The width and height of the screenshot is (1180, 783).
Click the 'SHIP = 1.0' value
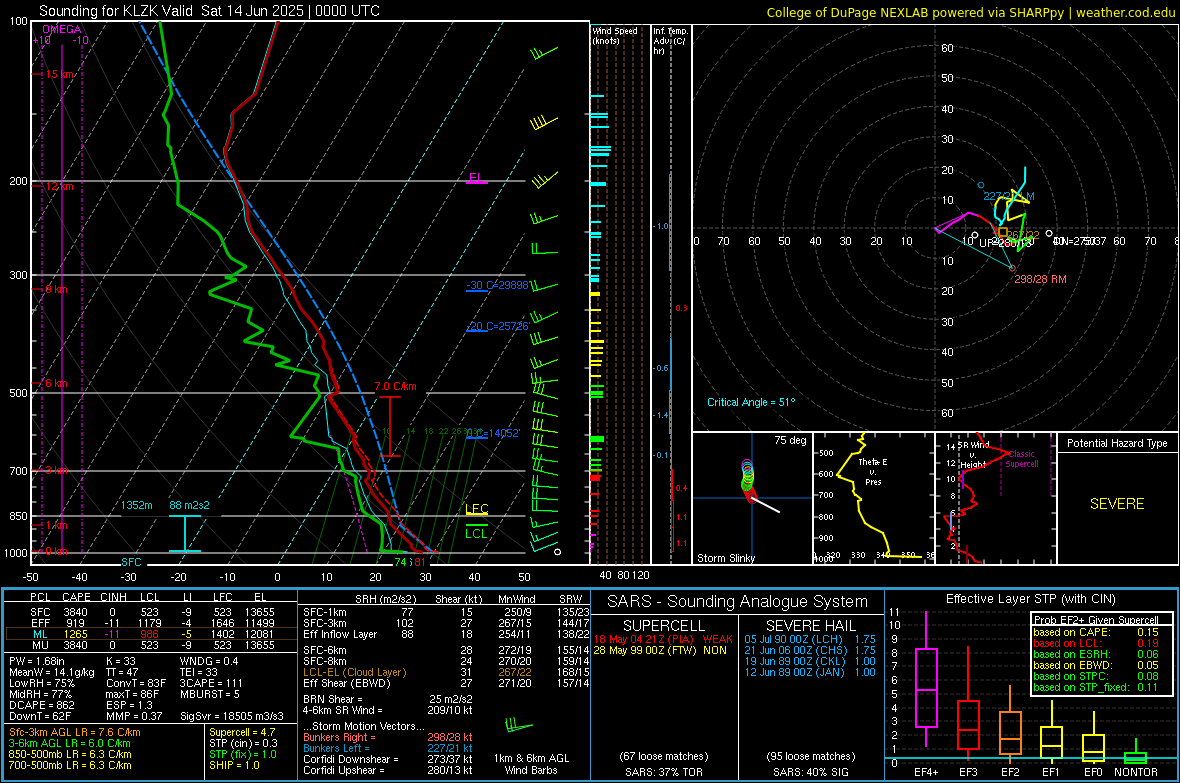click(x=234, y=765)
